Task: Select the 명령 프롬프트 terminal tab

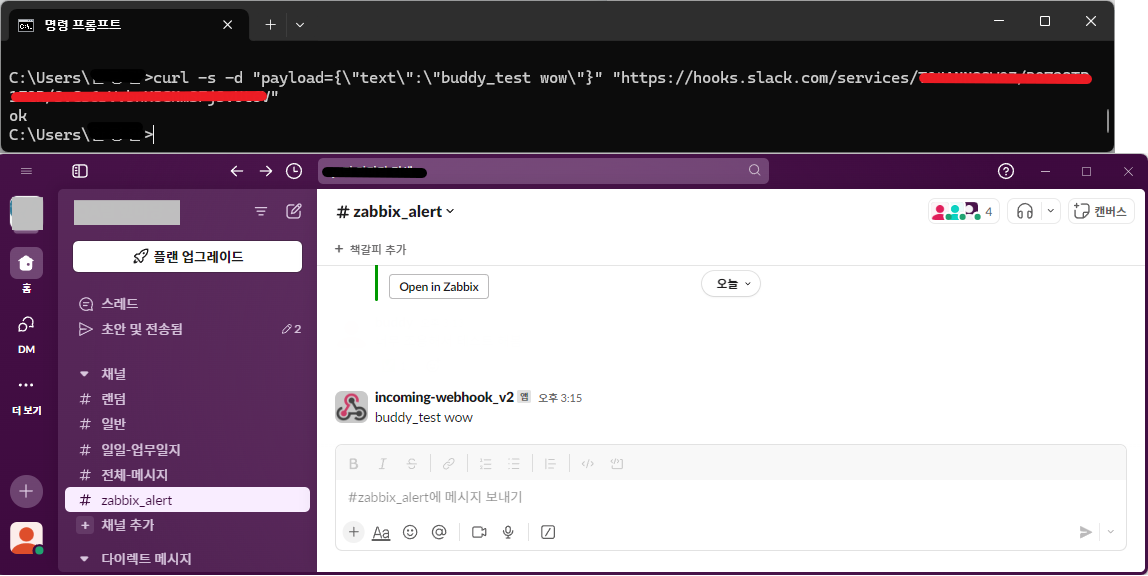Action: click(129, 25)
